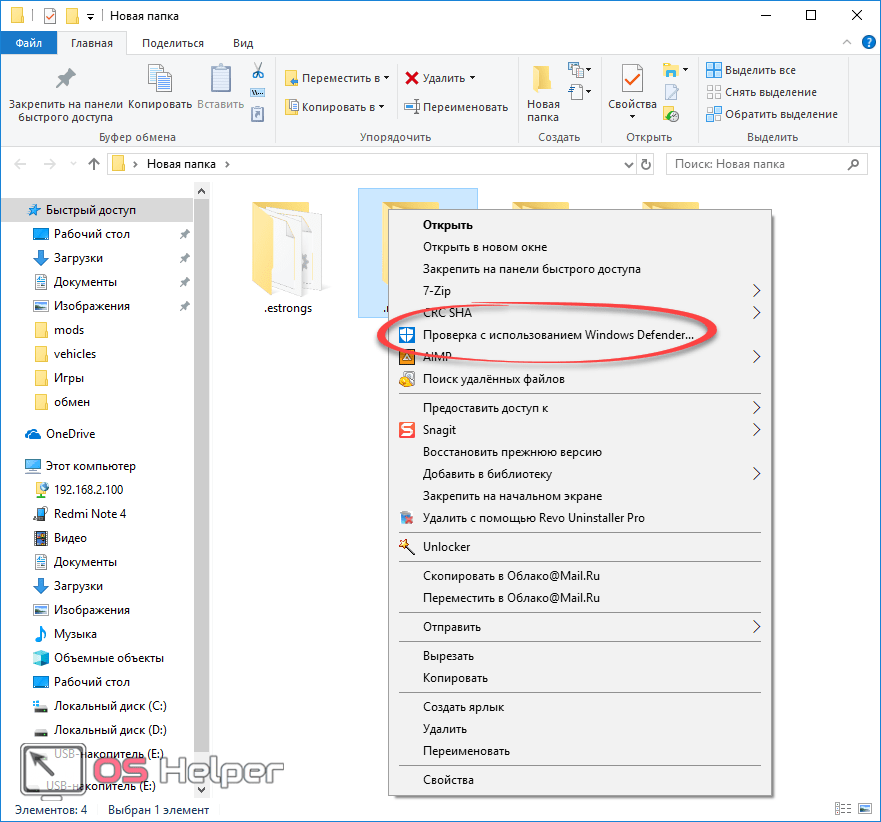The height and width of the screenshot is (822, 881).
Task: Click the Rename button in ribbon
Action: [x=456, y=107]
